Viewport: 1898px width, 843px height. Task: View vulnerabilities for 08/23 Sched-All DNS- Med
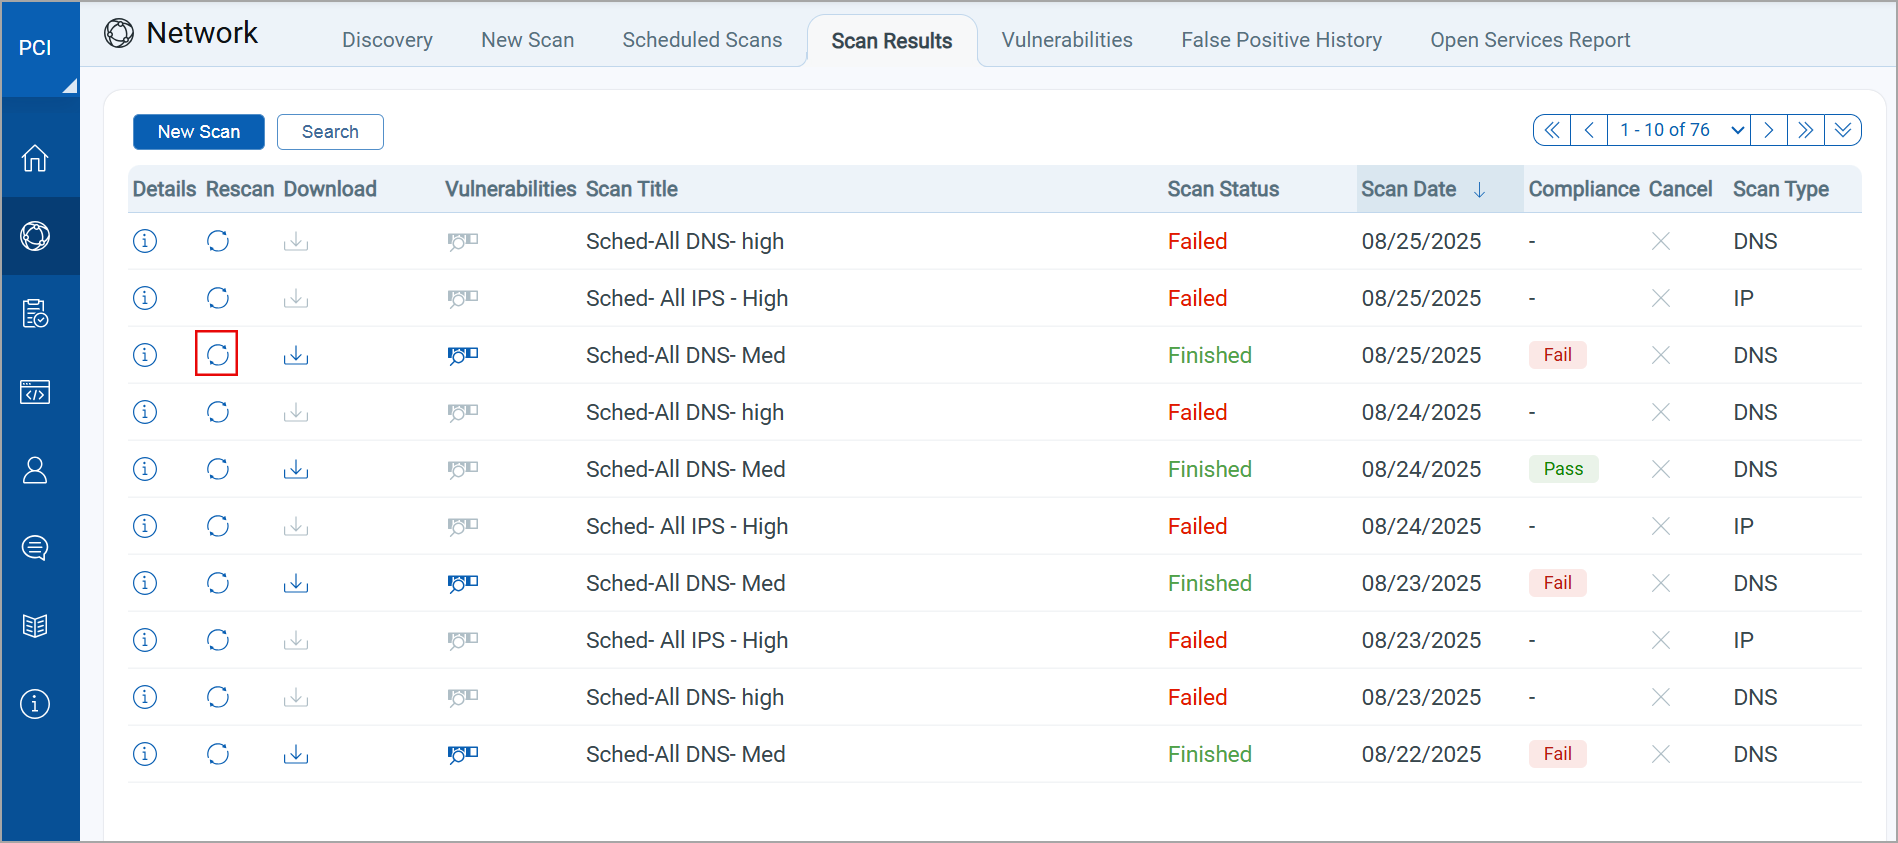(x=462, y=583)
